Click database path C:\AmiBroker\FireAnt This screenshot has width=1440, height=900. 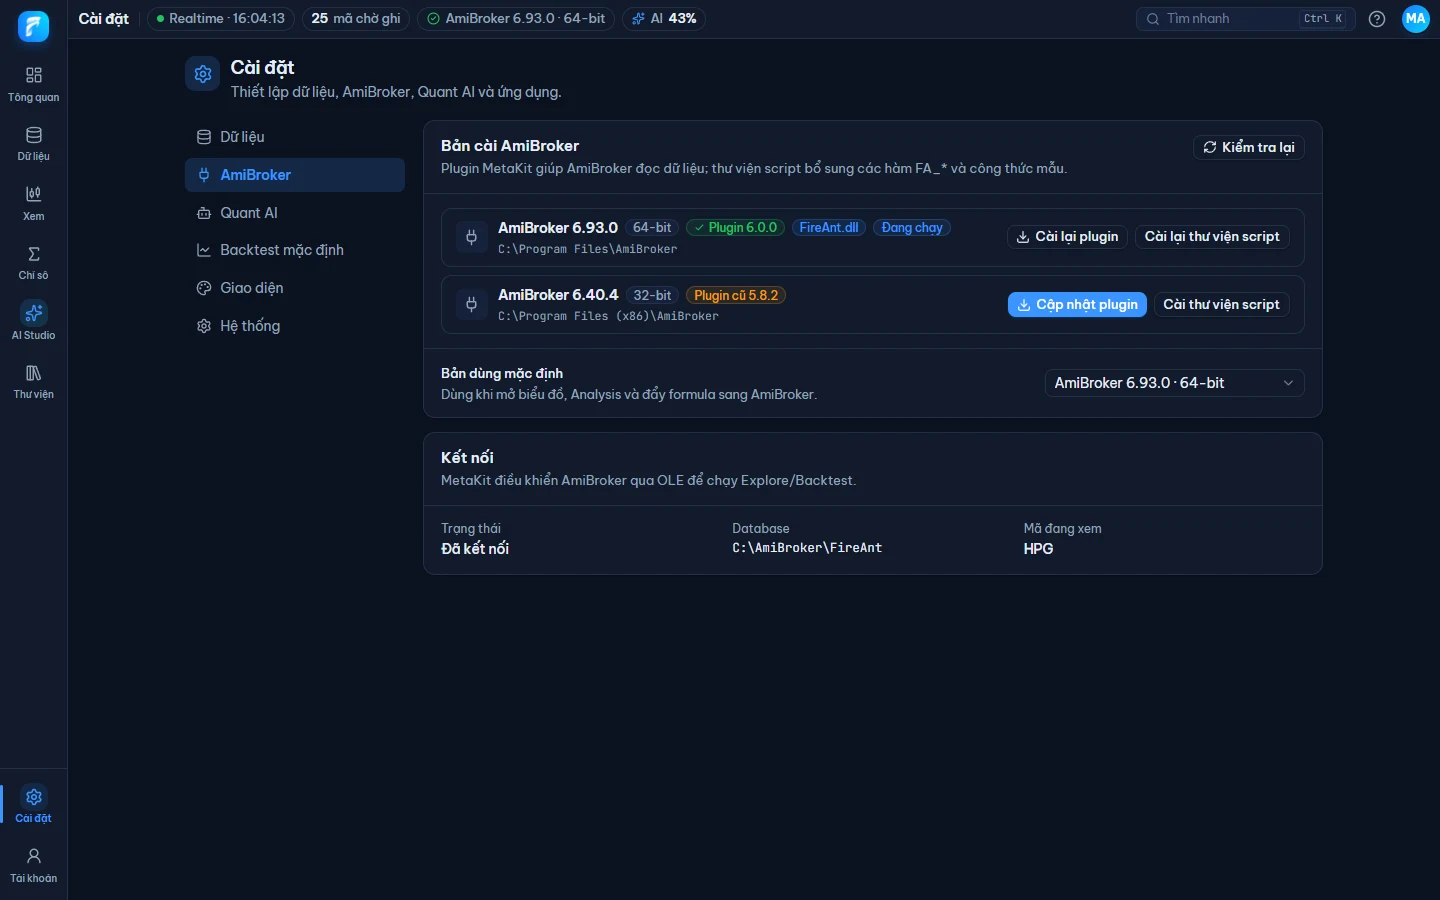[807, 548]
